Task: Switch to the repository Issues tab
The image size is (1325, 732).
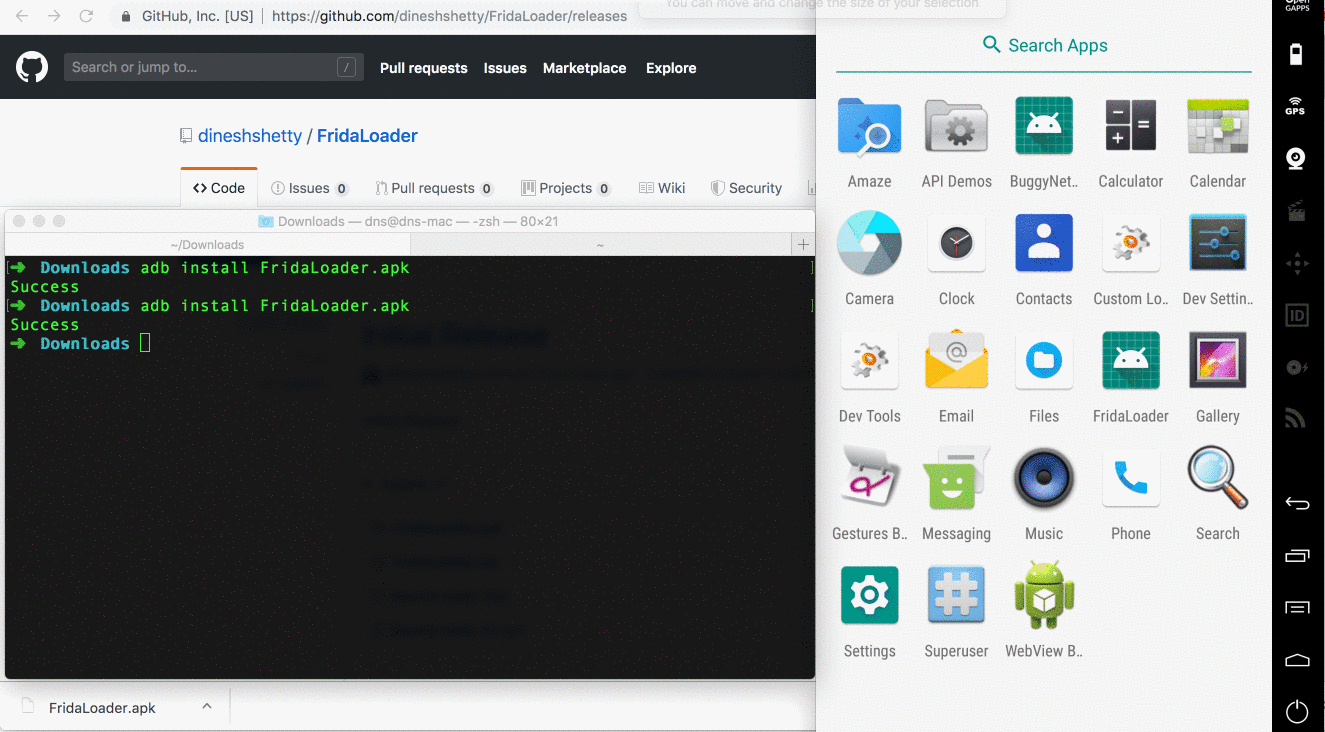Action: point(310,188)
